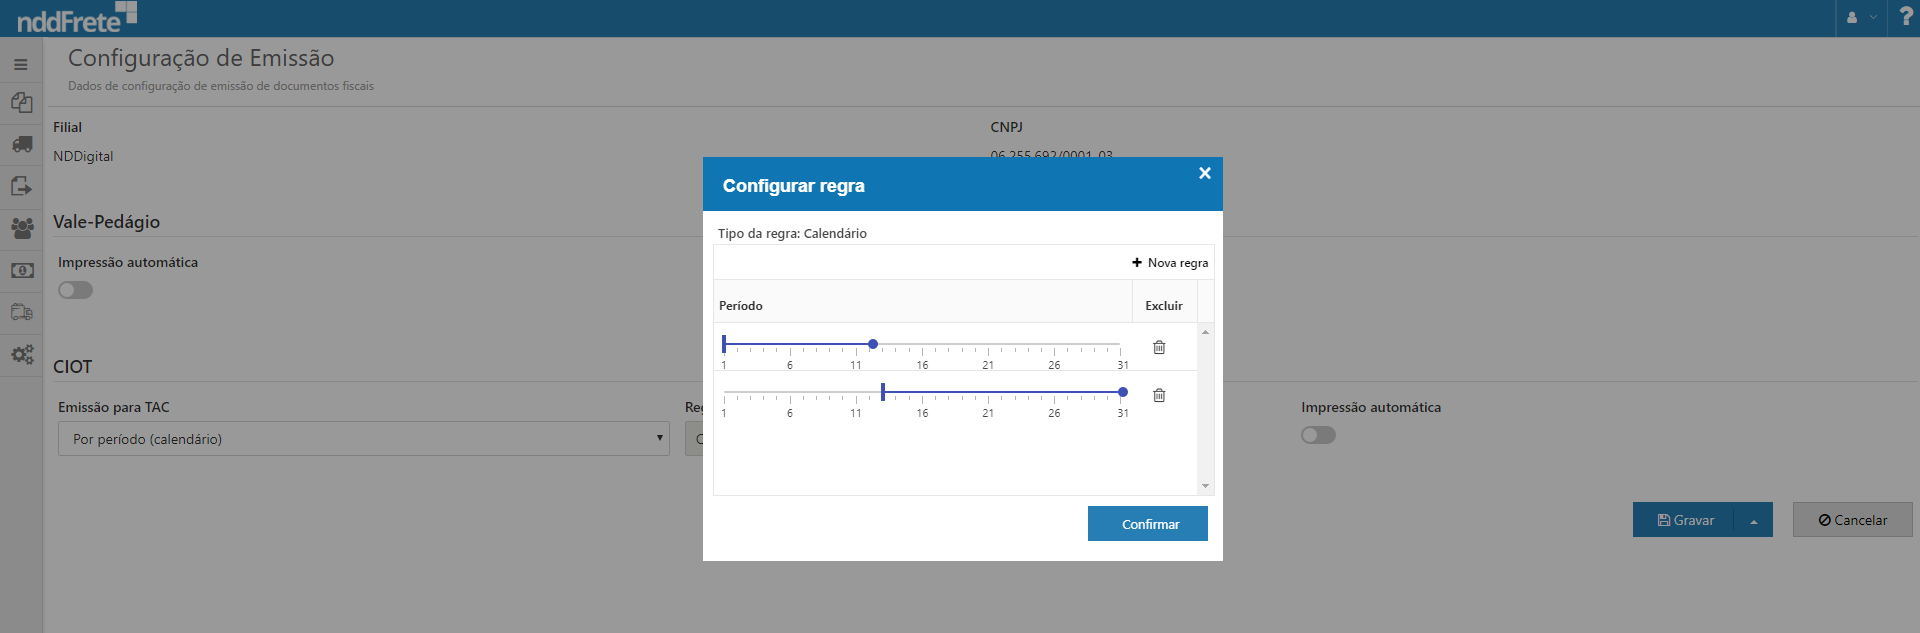This screenshot has width=1920, height=633.
Task: Open the Emissão para TAC dropdown
Action: click(363, 439)
